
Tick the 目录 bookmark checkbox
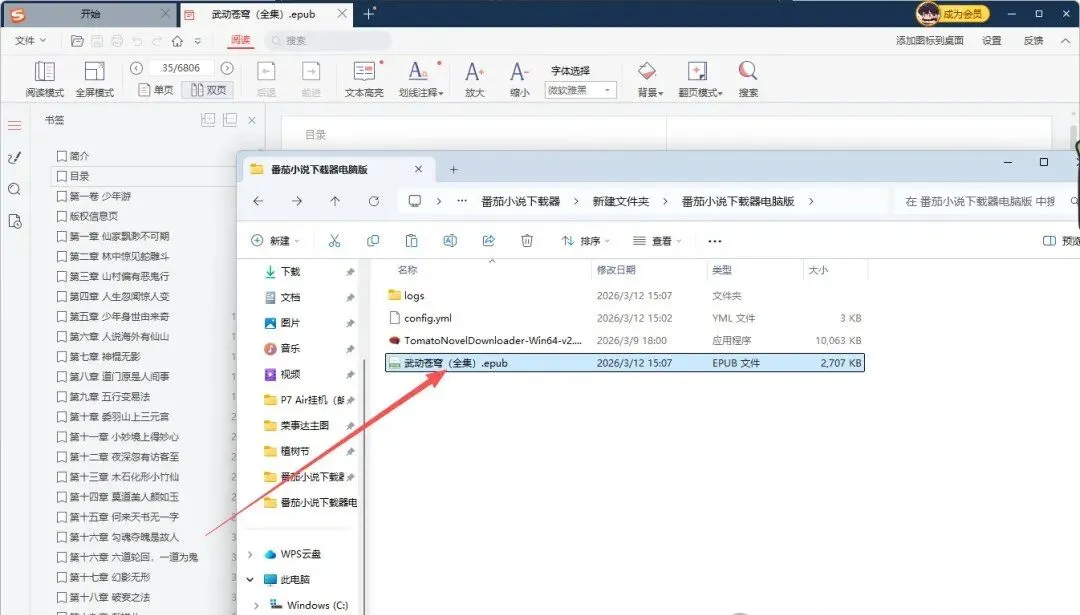click(62, 176)
